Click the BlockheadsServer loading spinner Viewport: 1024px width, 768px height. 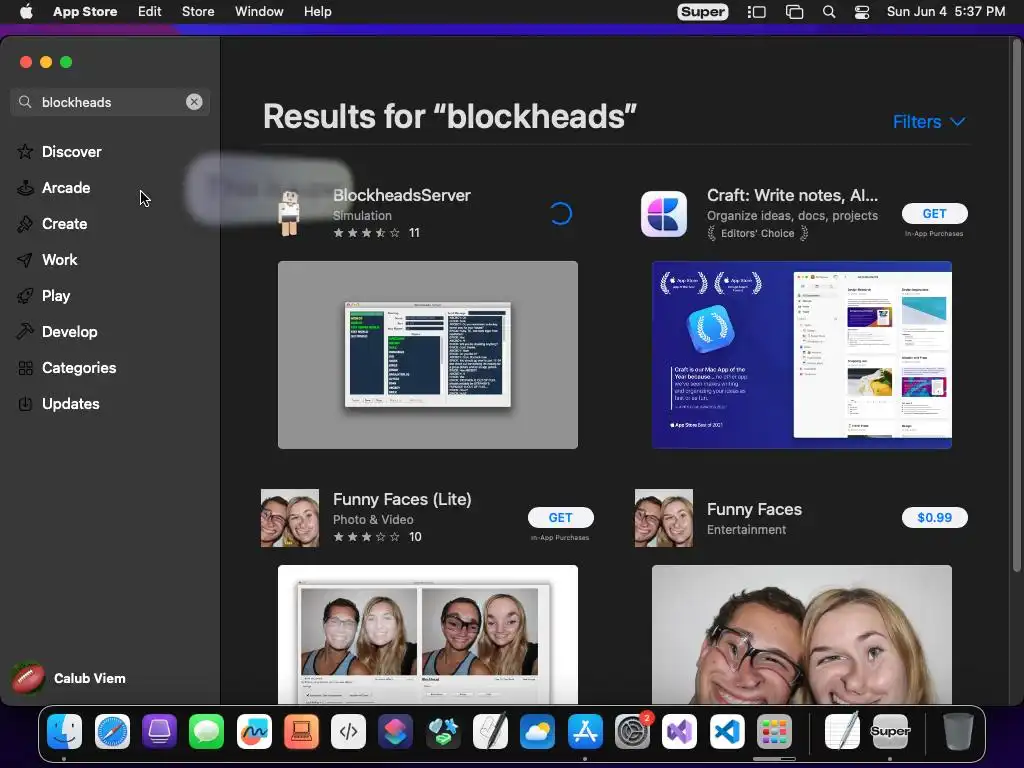point(561,214)
